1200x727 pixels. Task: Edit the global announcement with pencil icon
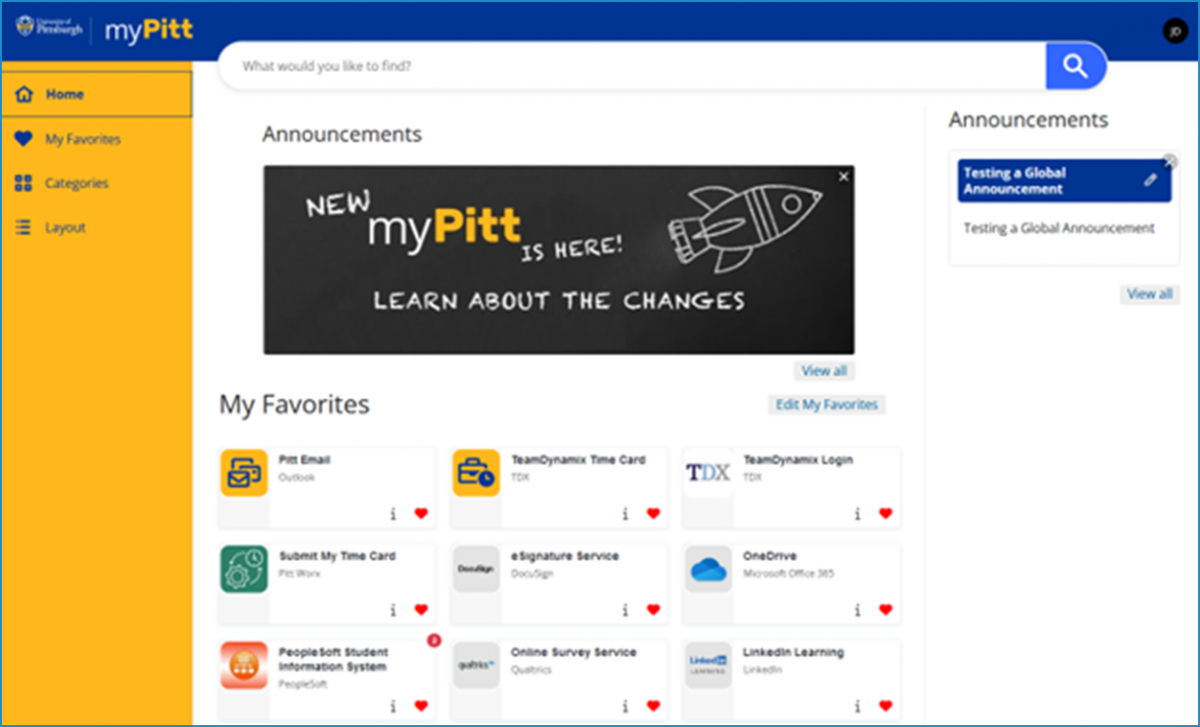[x=1150, y=180]
